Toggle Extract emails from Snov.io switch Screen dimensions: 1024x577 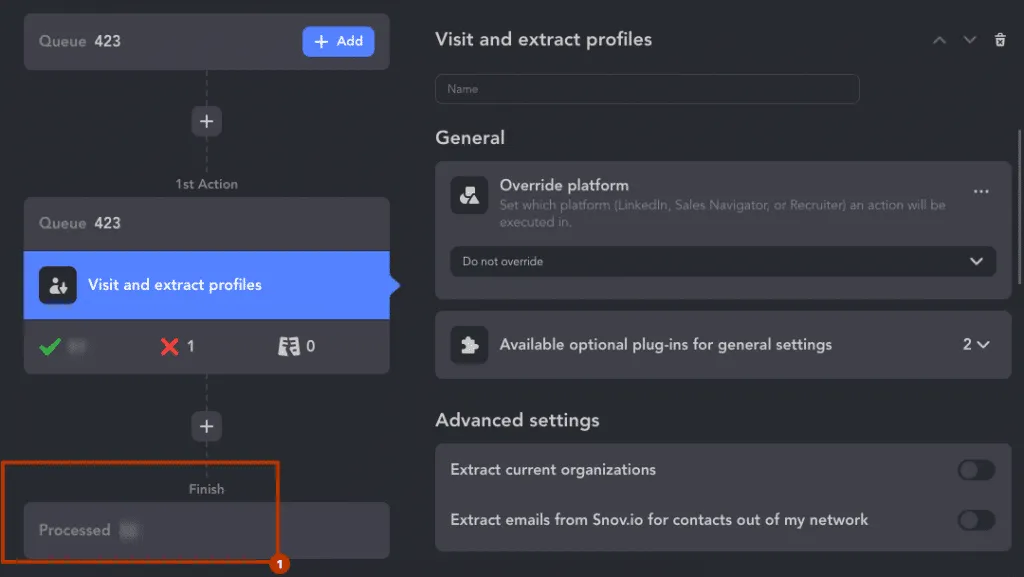(976, 520)
